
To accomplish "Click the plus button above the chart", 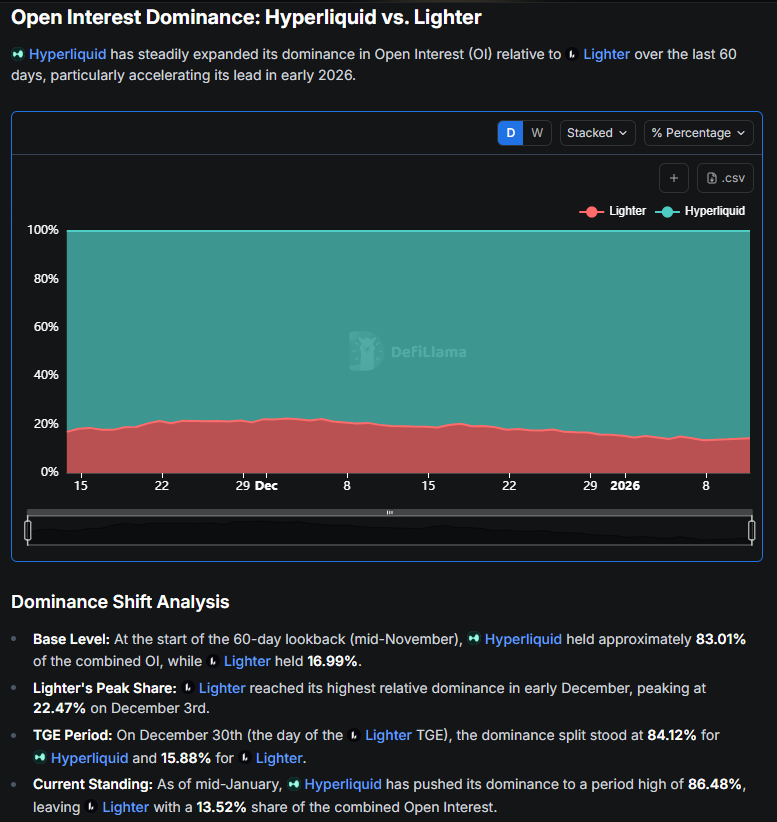I will point(674,178).
